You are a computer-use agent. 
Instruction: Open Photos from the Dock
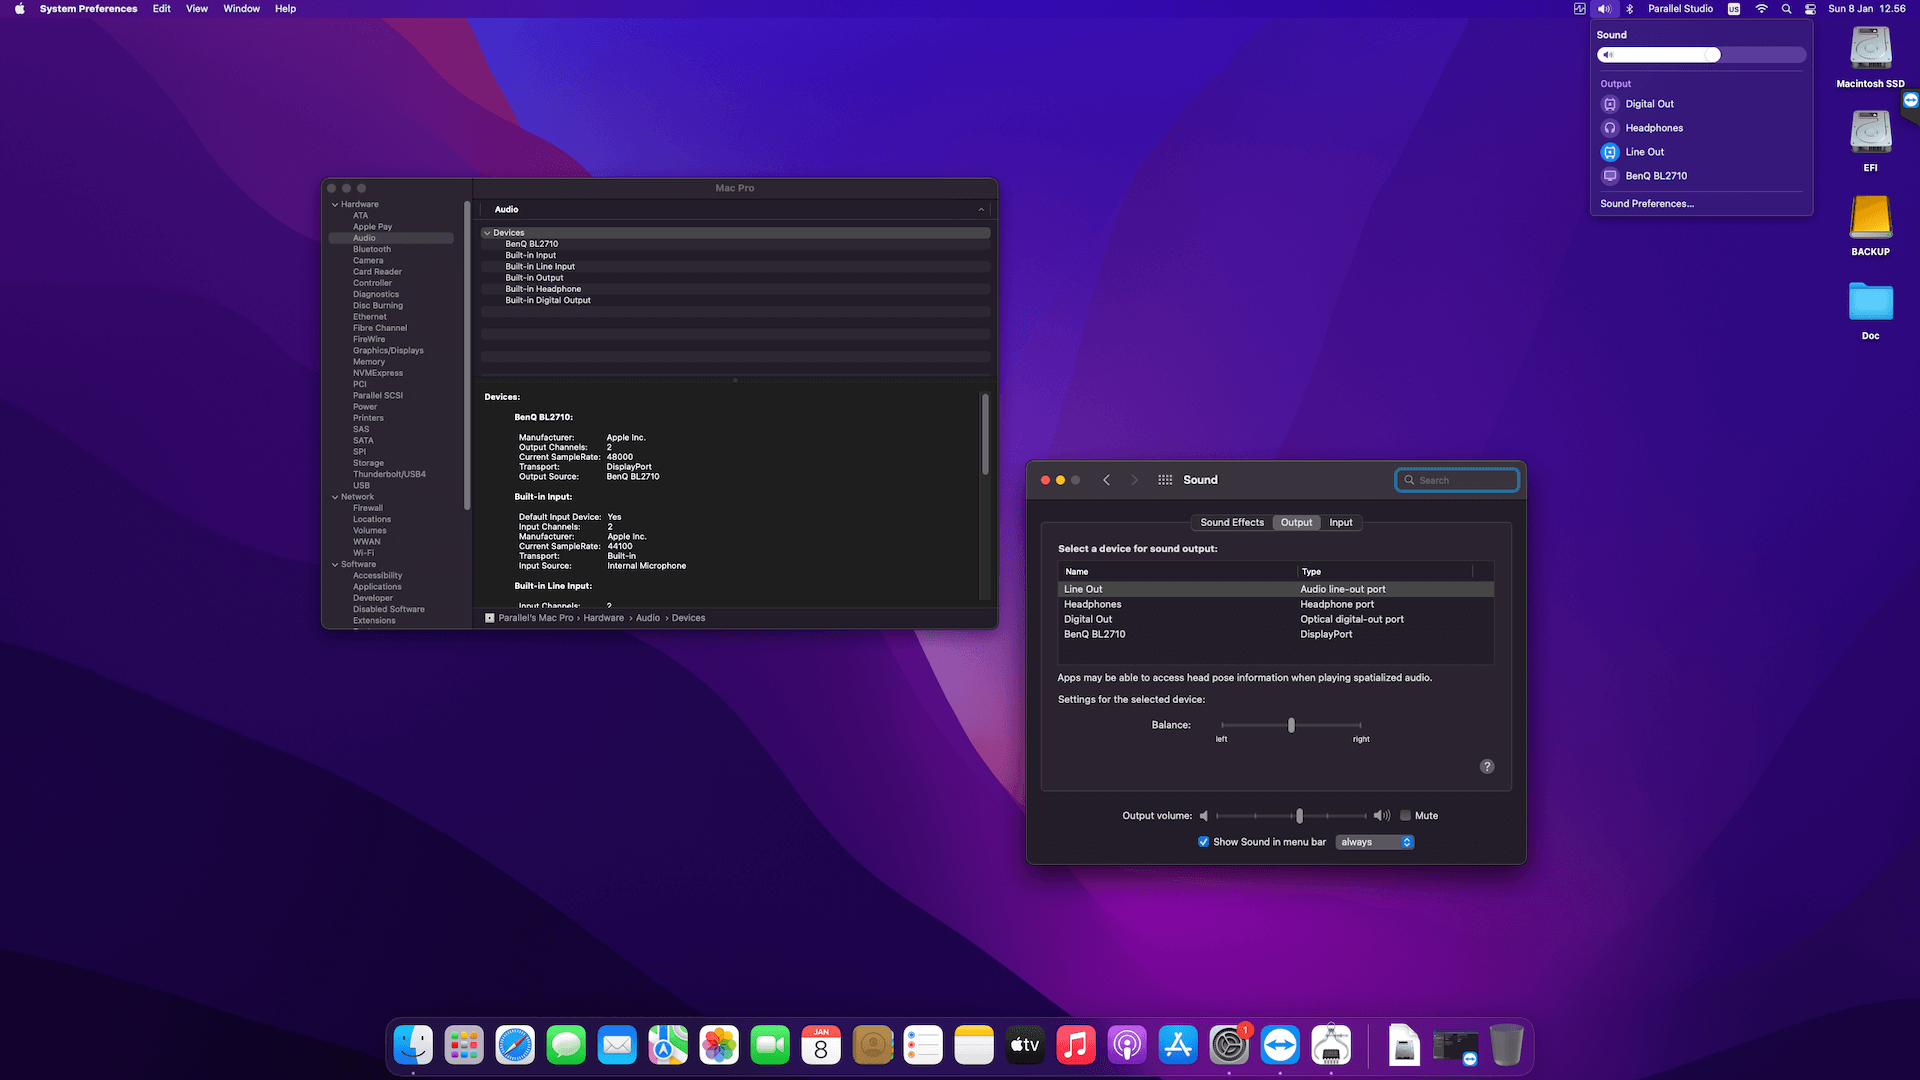(x=719, y=1045)
